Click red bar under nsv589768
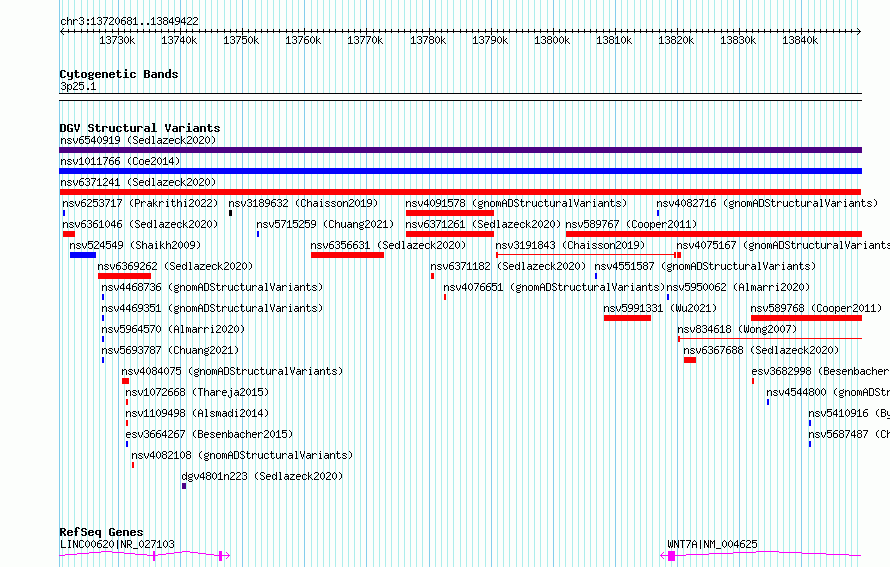The height and width of the screenshot is (567, 890). click(x=807, y=318)
